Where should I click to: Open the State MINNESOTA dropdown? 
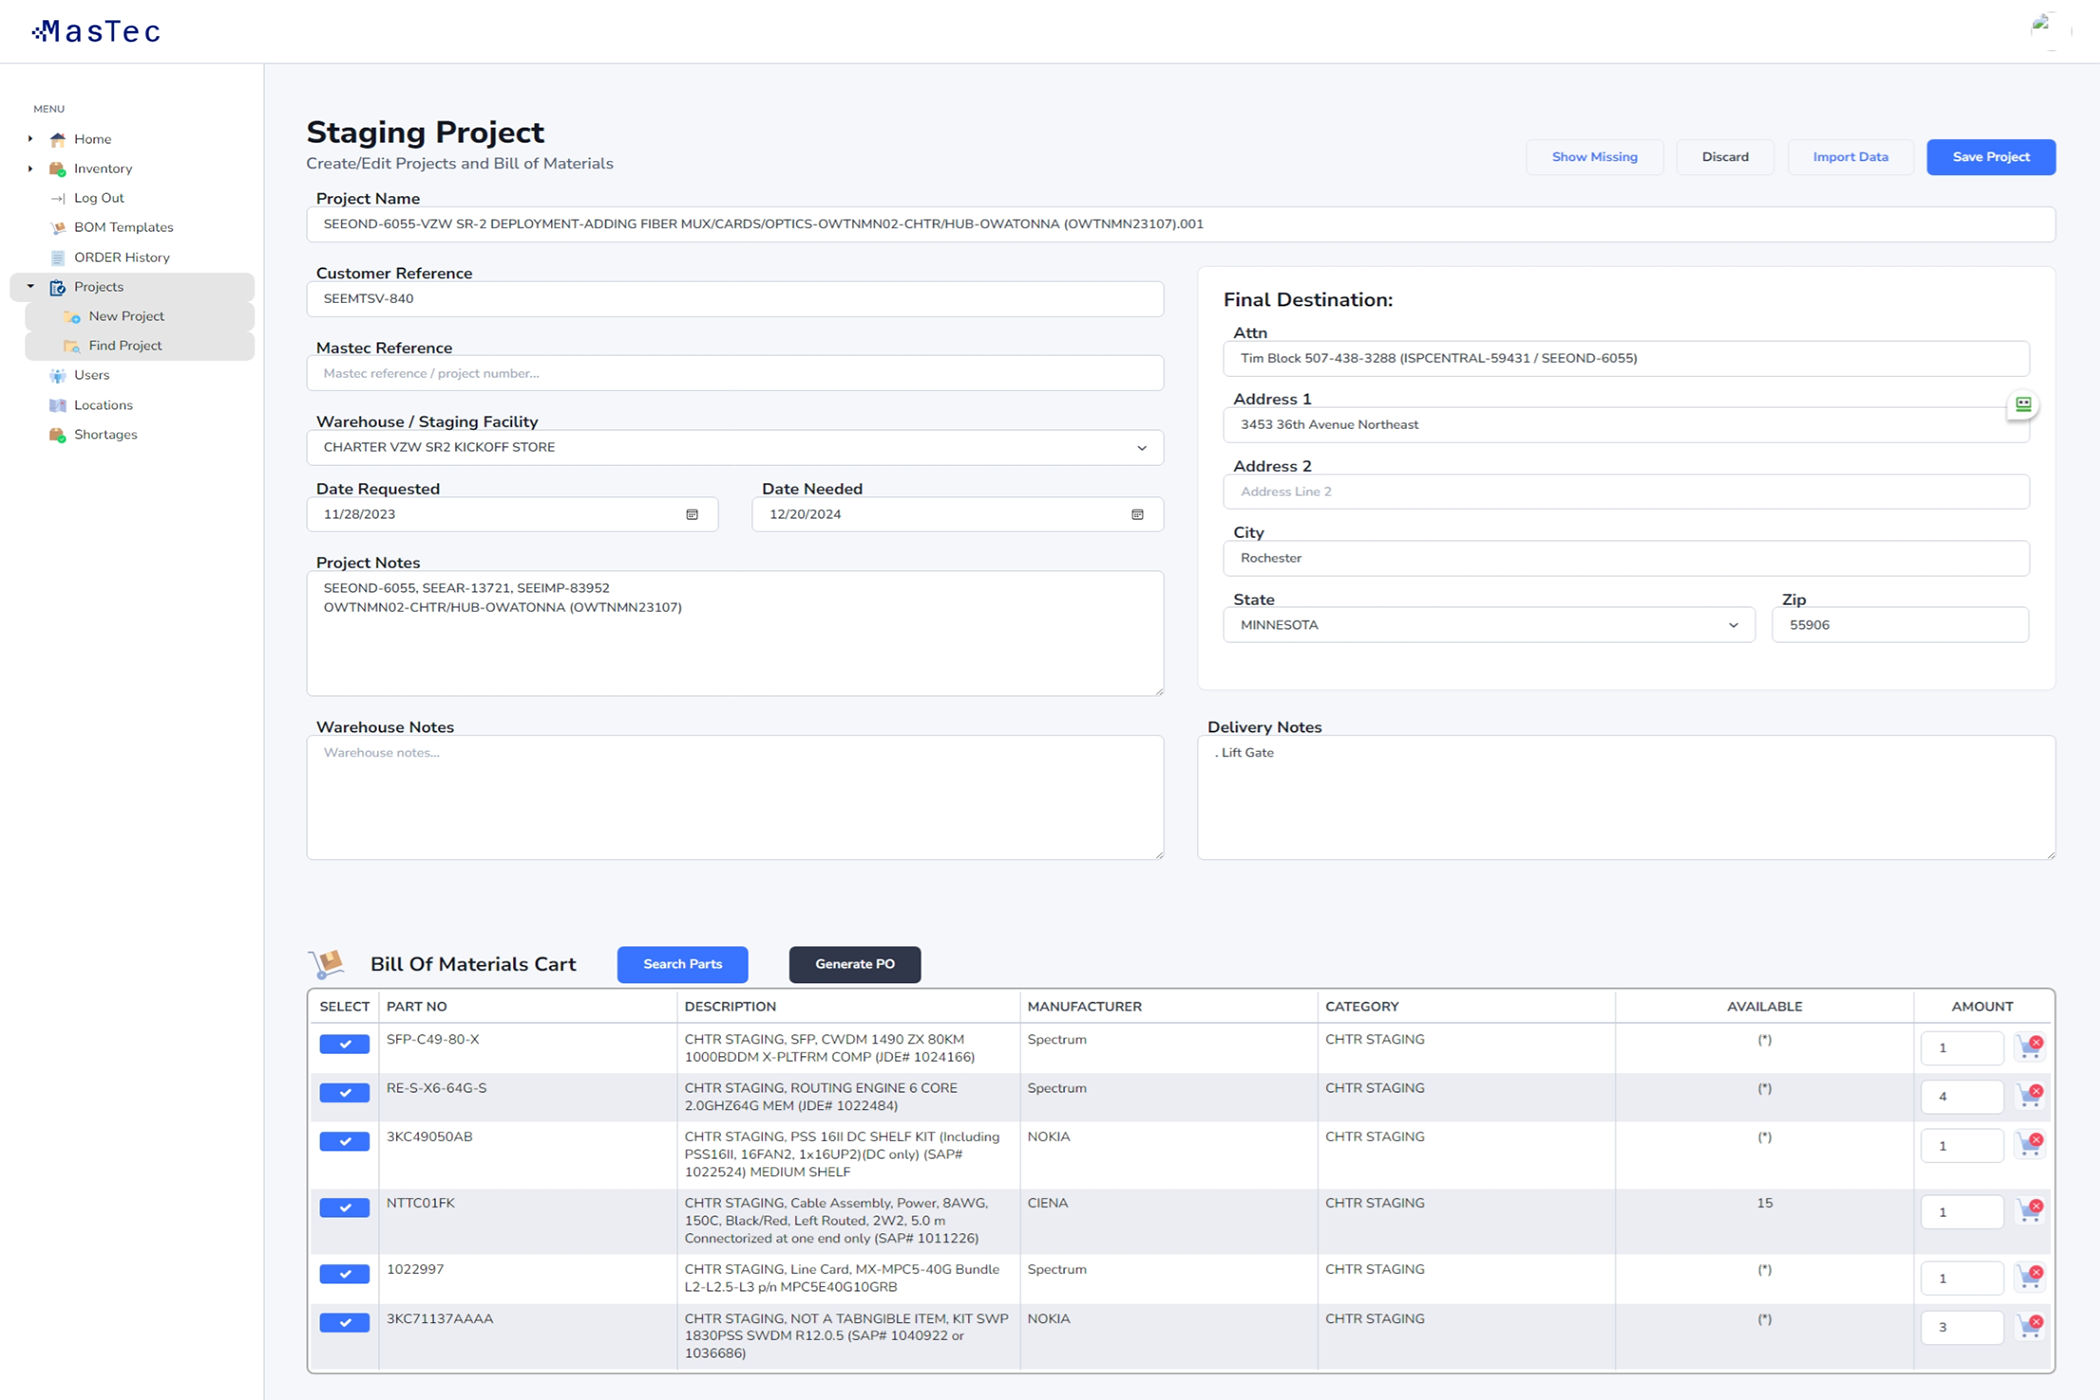pyautogui.click(x=1489, y=625)
